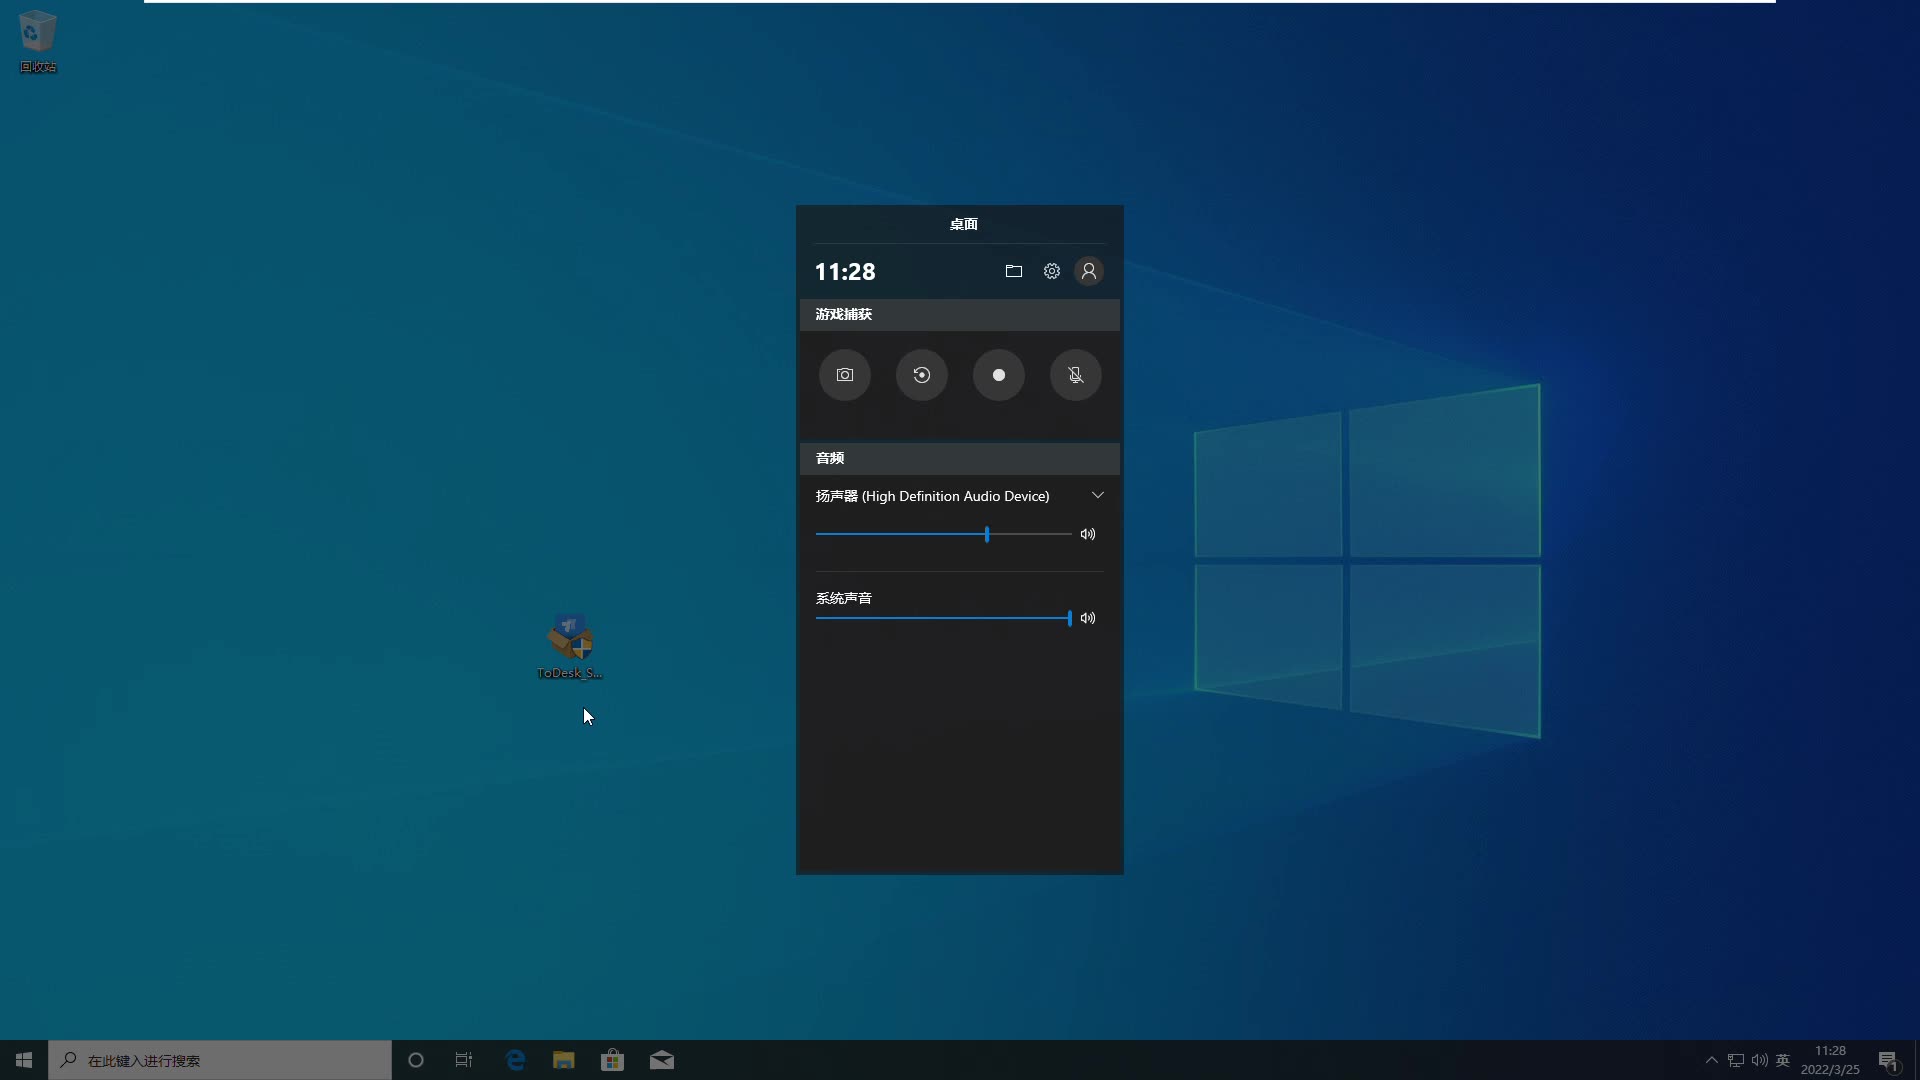The height and width of the screenshot is (1080, 1920).
Task: Open File Explorer from taskbar
Action: [x=564, y=1060]
